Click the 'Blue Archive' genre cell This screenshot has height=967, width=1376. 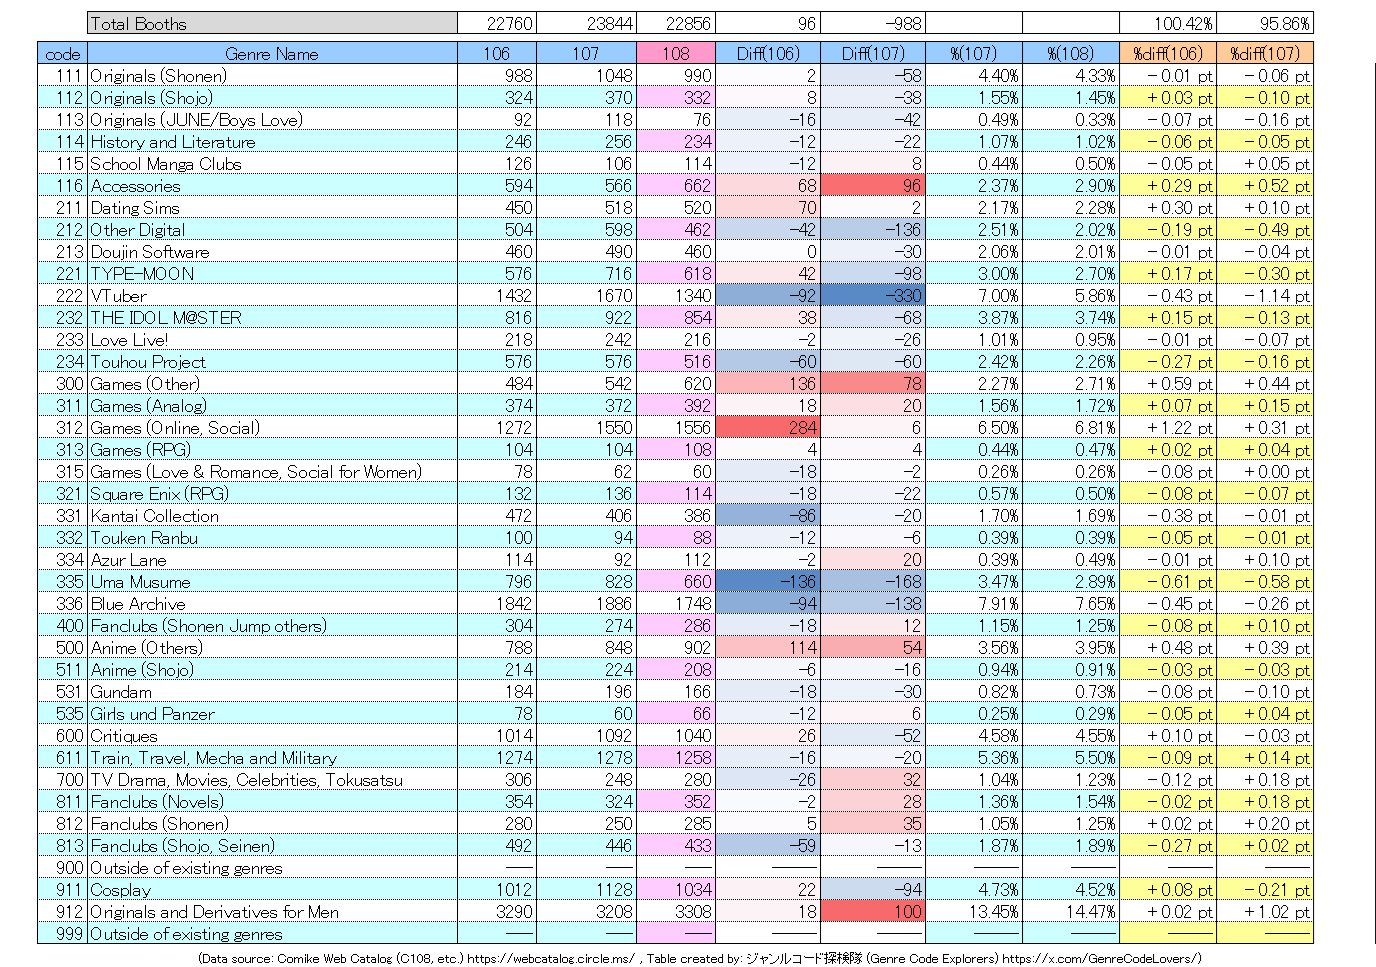click(x=272, y=604)
